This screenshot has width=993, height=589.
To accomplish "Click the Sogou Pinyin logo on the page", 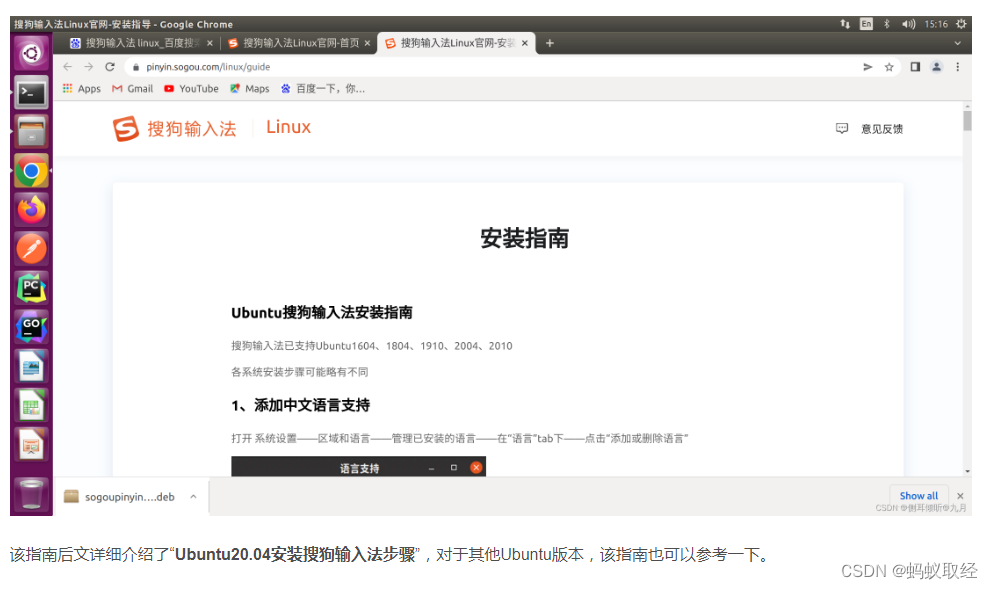I will [x=123, y=127].
